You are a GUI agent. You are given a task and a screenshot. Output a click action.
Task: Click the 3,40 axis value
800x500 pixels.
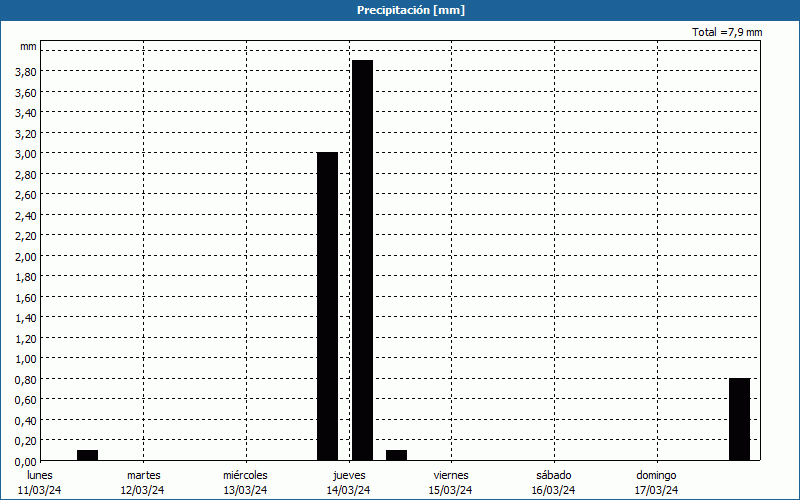pyautogui.click(x=26, y=113)
